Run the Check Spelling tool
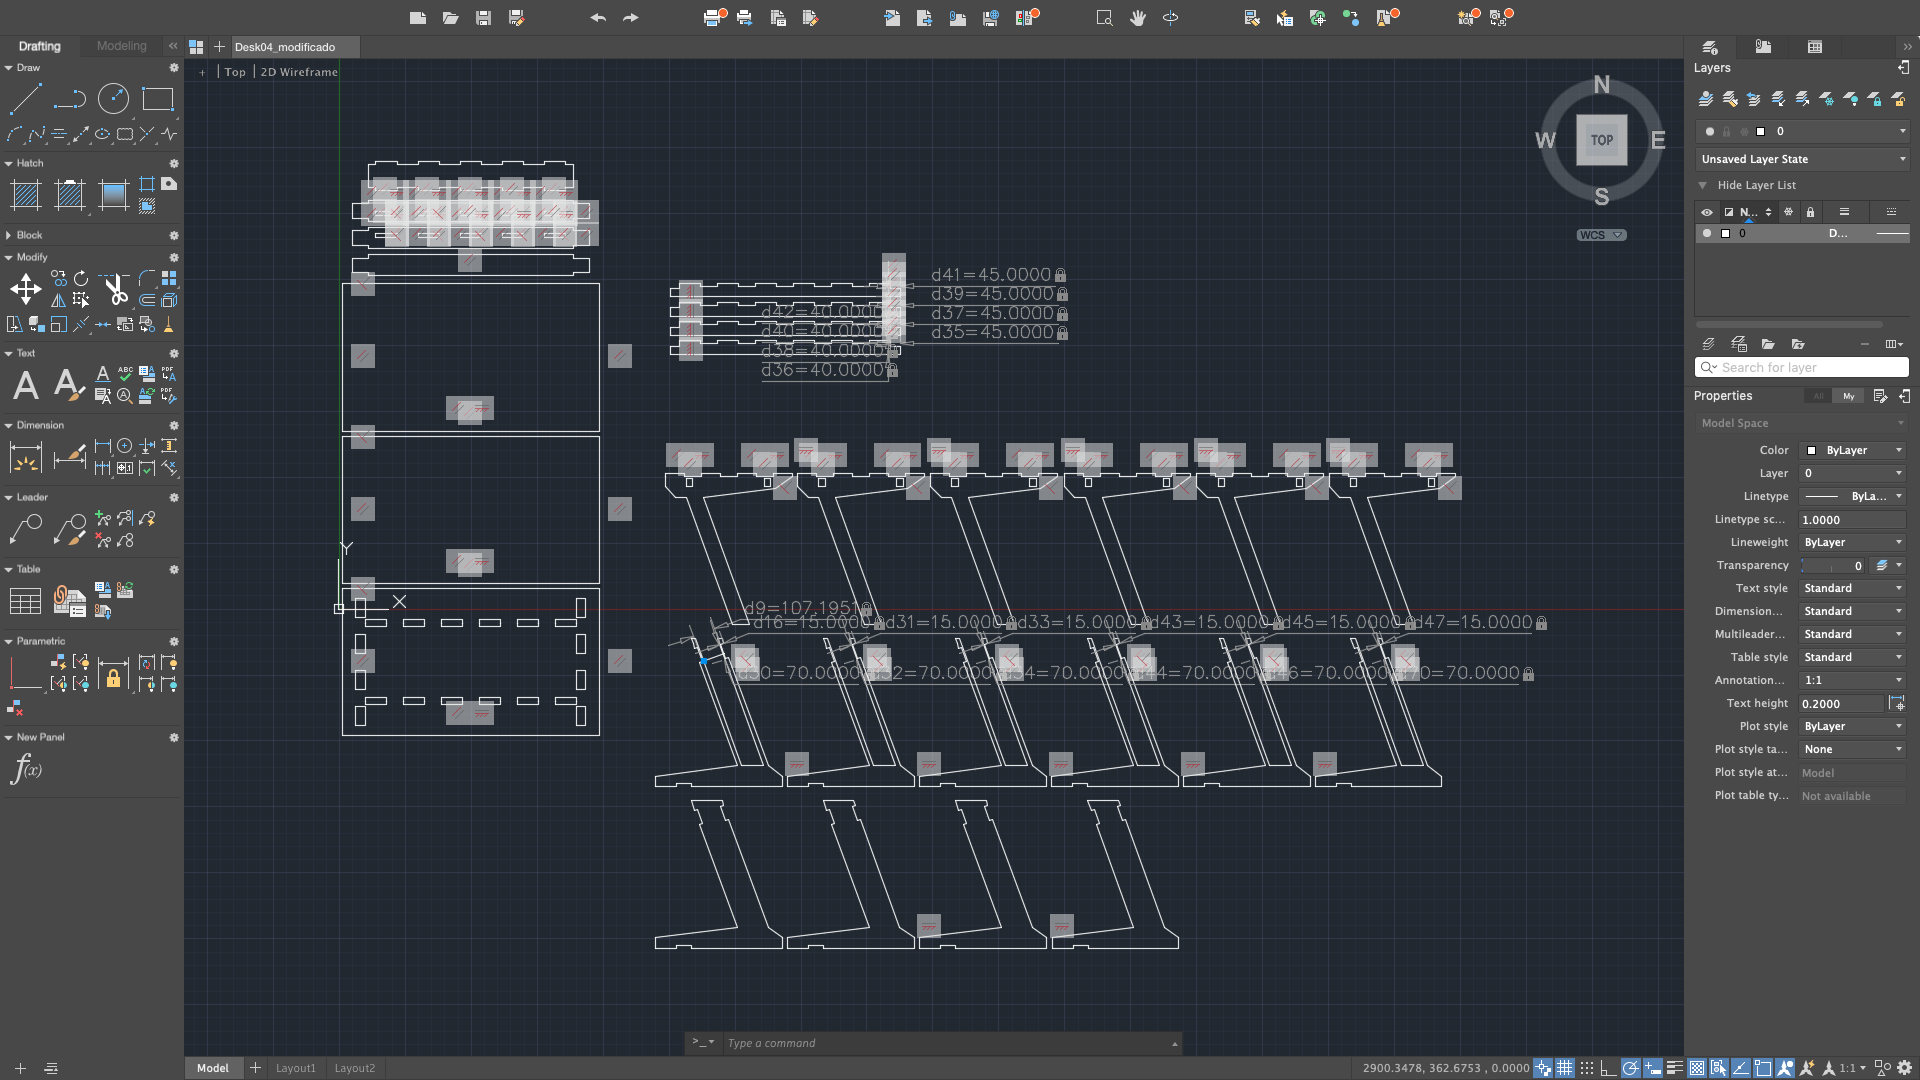This screenshot has height=1080, width=1920. 125,374
